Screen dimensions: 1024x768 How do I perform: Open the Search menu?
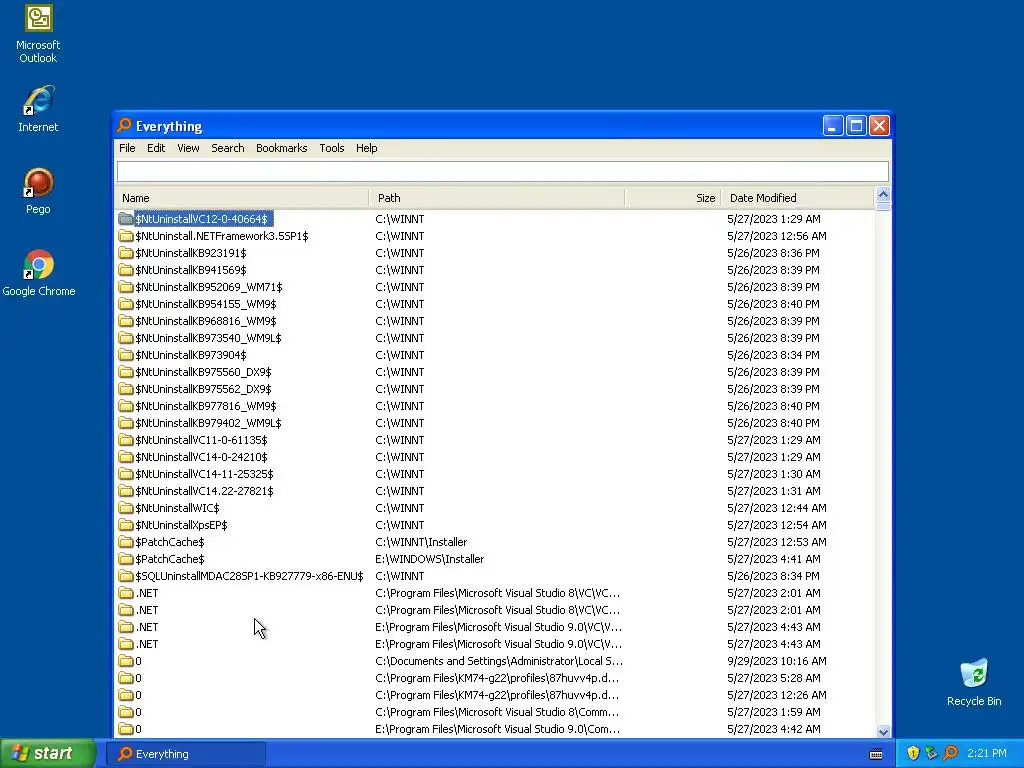coord(228,148)
